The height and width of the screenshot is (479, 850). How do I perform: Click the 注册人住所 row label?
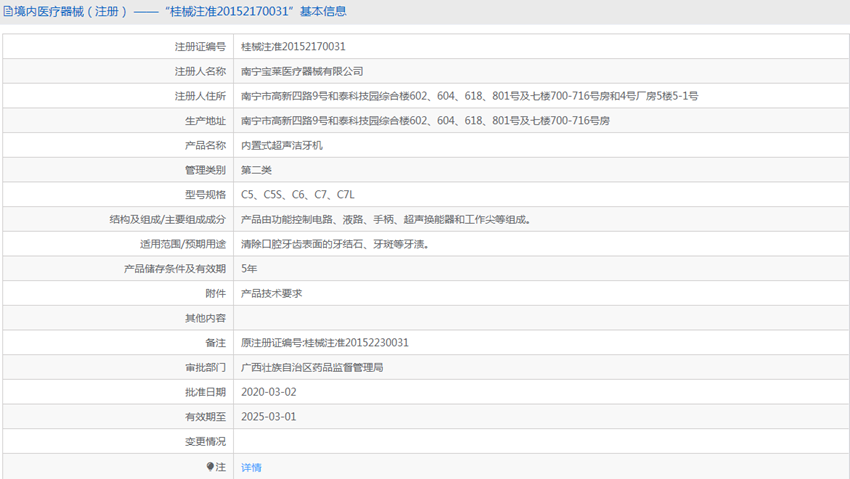[200, 96]
